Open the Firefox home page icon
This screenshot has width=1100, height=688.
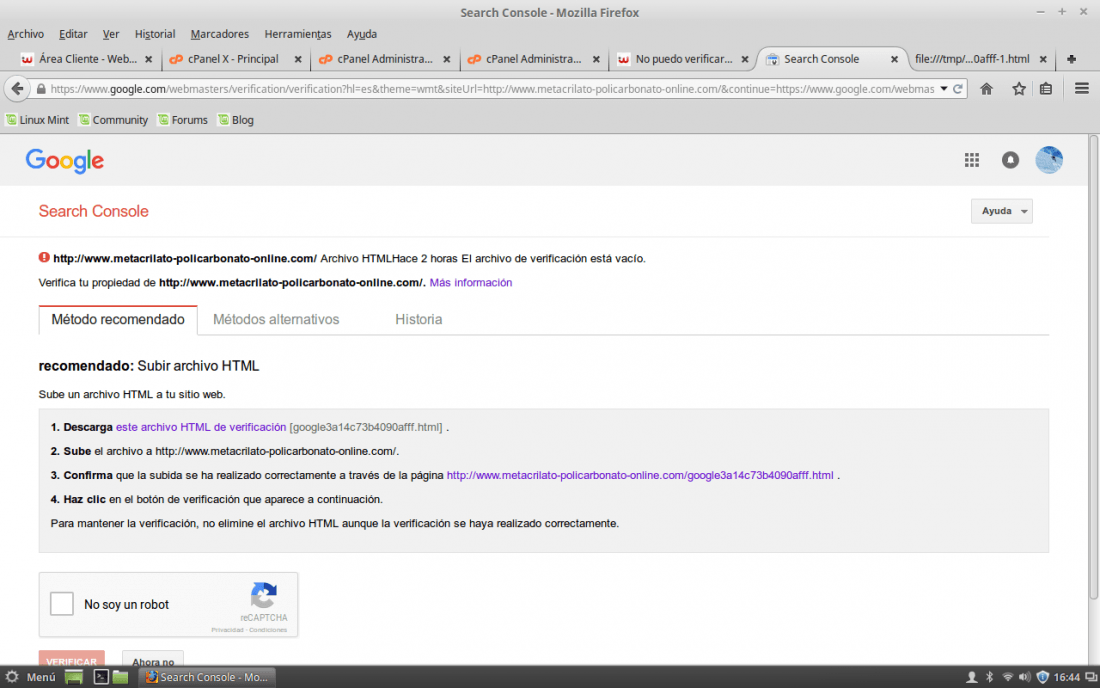986,89
